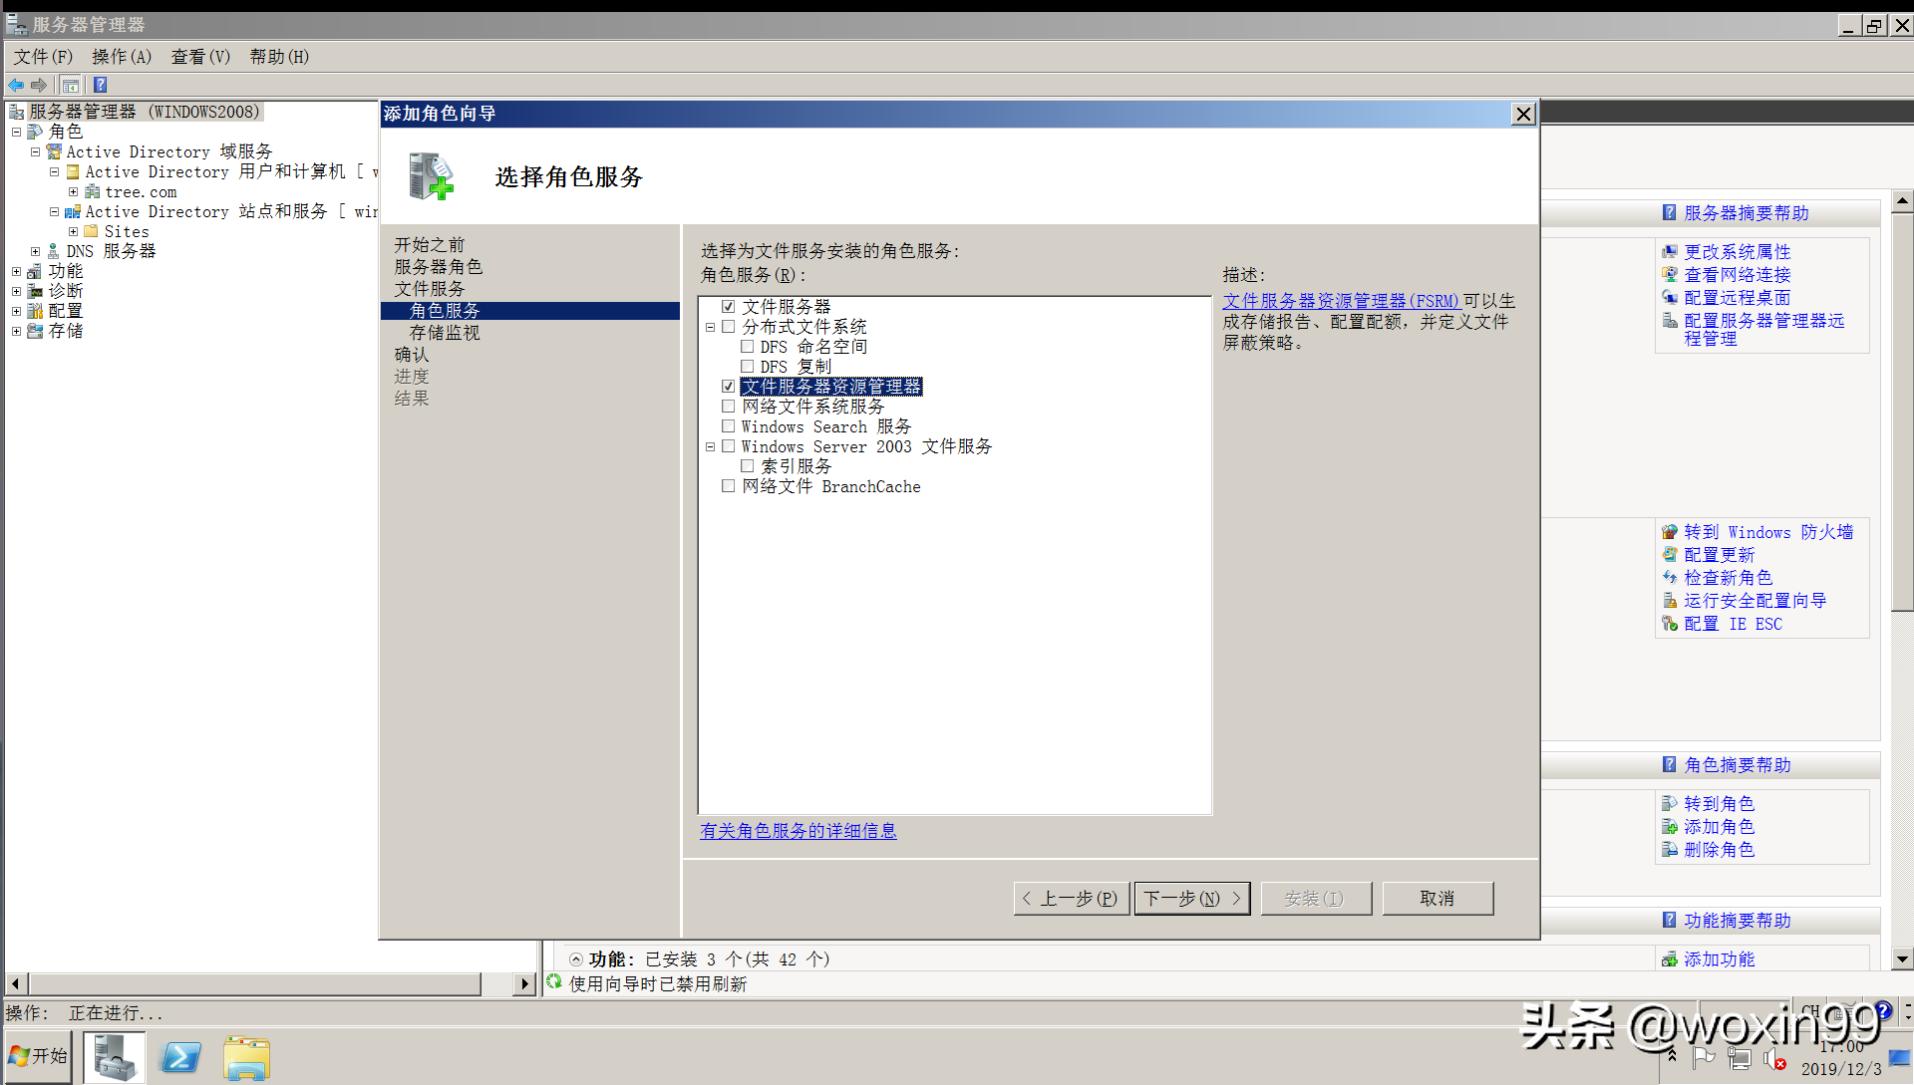This screenshot has height=1085, width=1914.
Task: Expand the 分布式文件系统 tree node
Action: [x=710, y=326]
